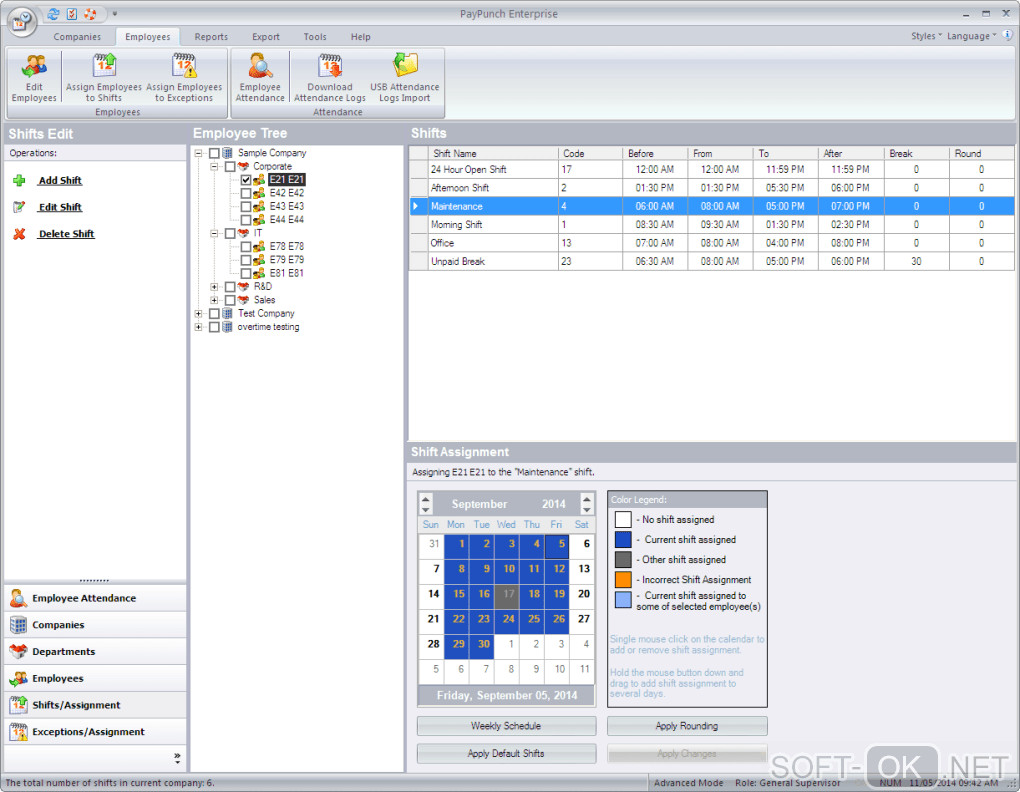The image size is (1020, 792).
Task: Click September 17 on the calendar
Action: click(x=507, y=594)
